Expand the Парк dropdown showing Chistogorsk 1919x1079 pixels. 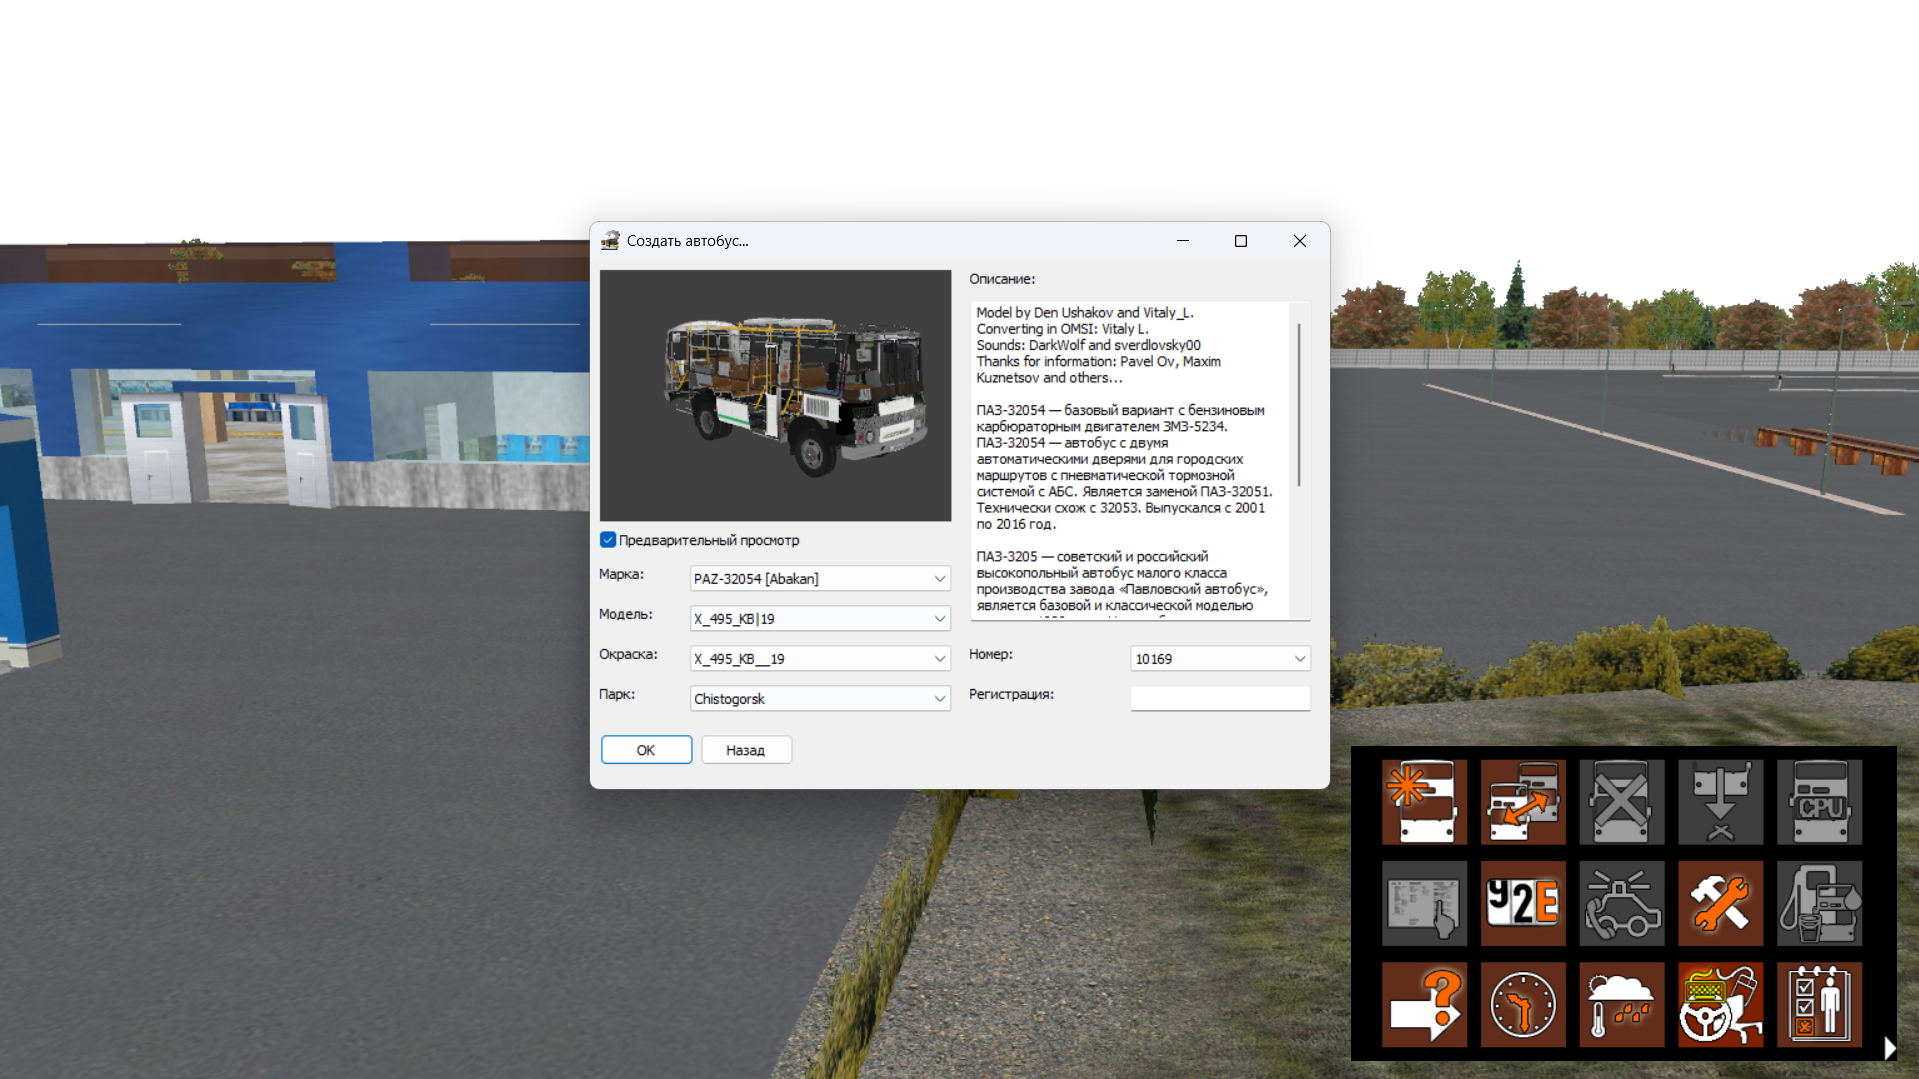[820, 699]
